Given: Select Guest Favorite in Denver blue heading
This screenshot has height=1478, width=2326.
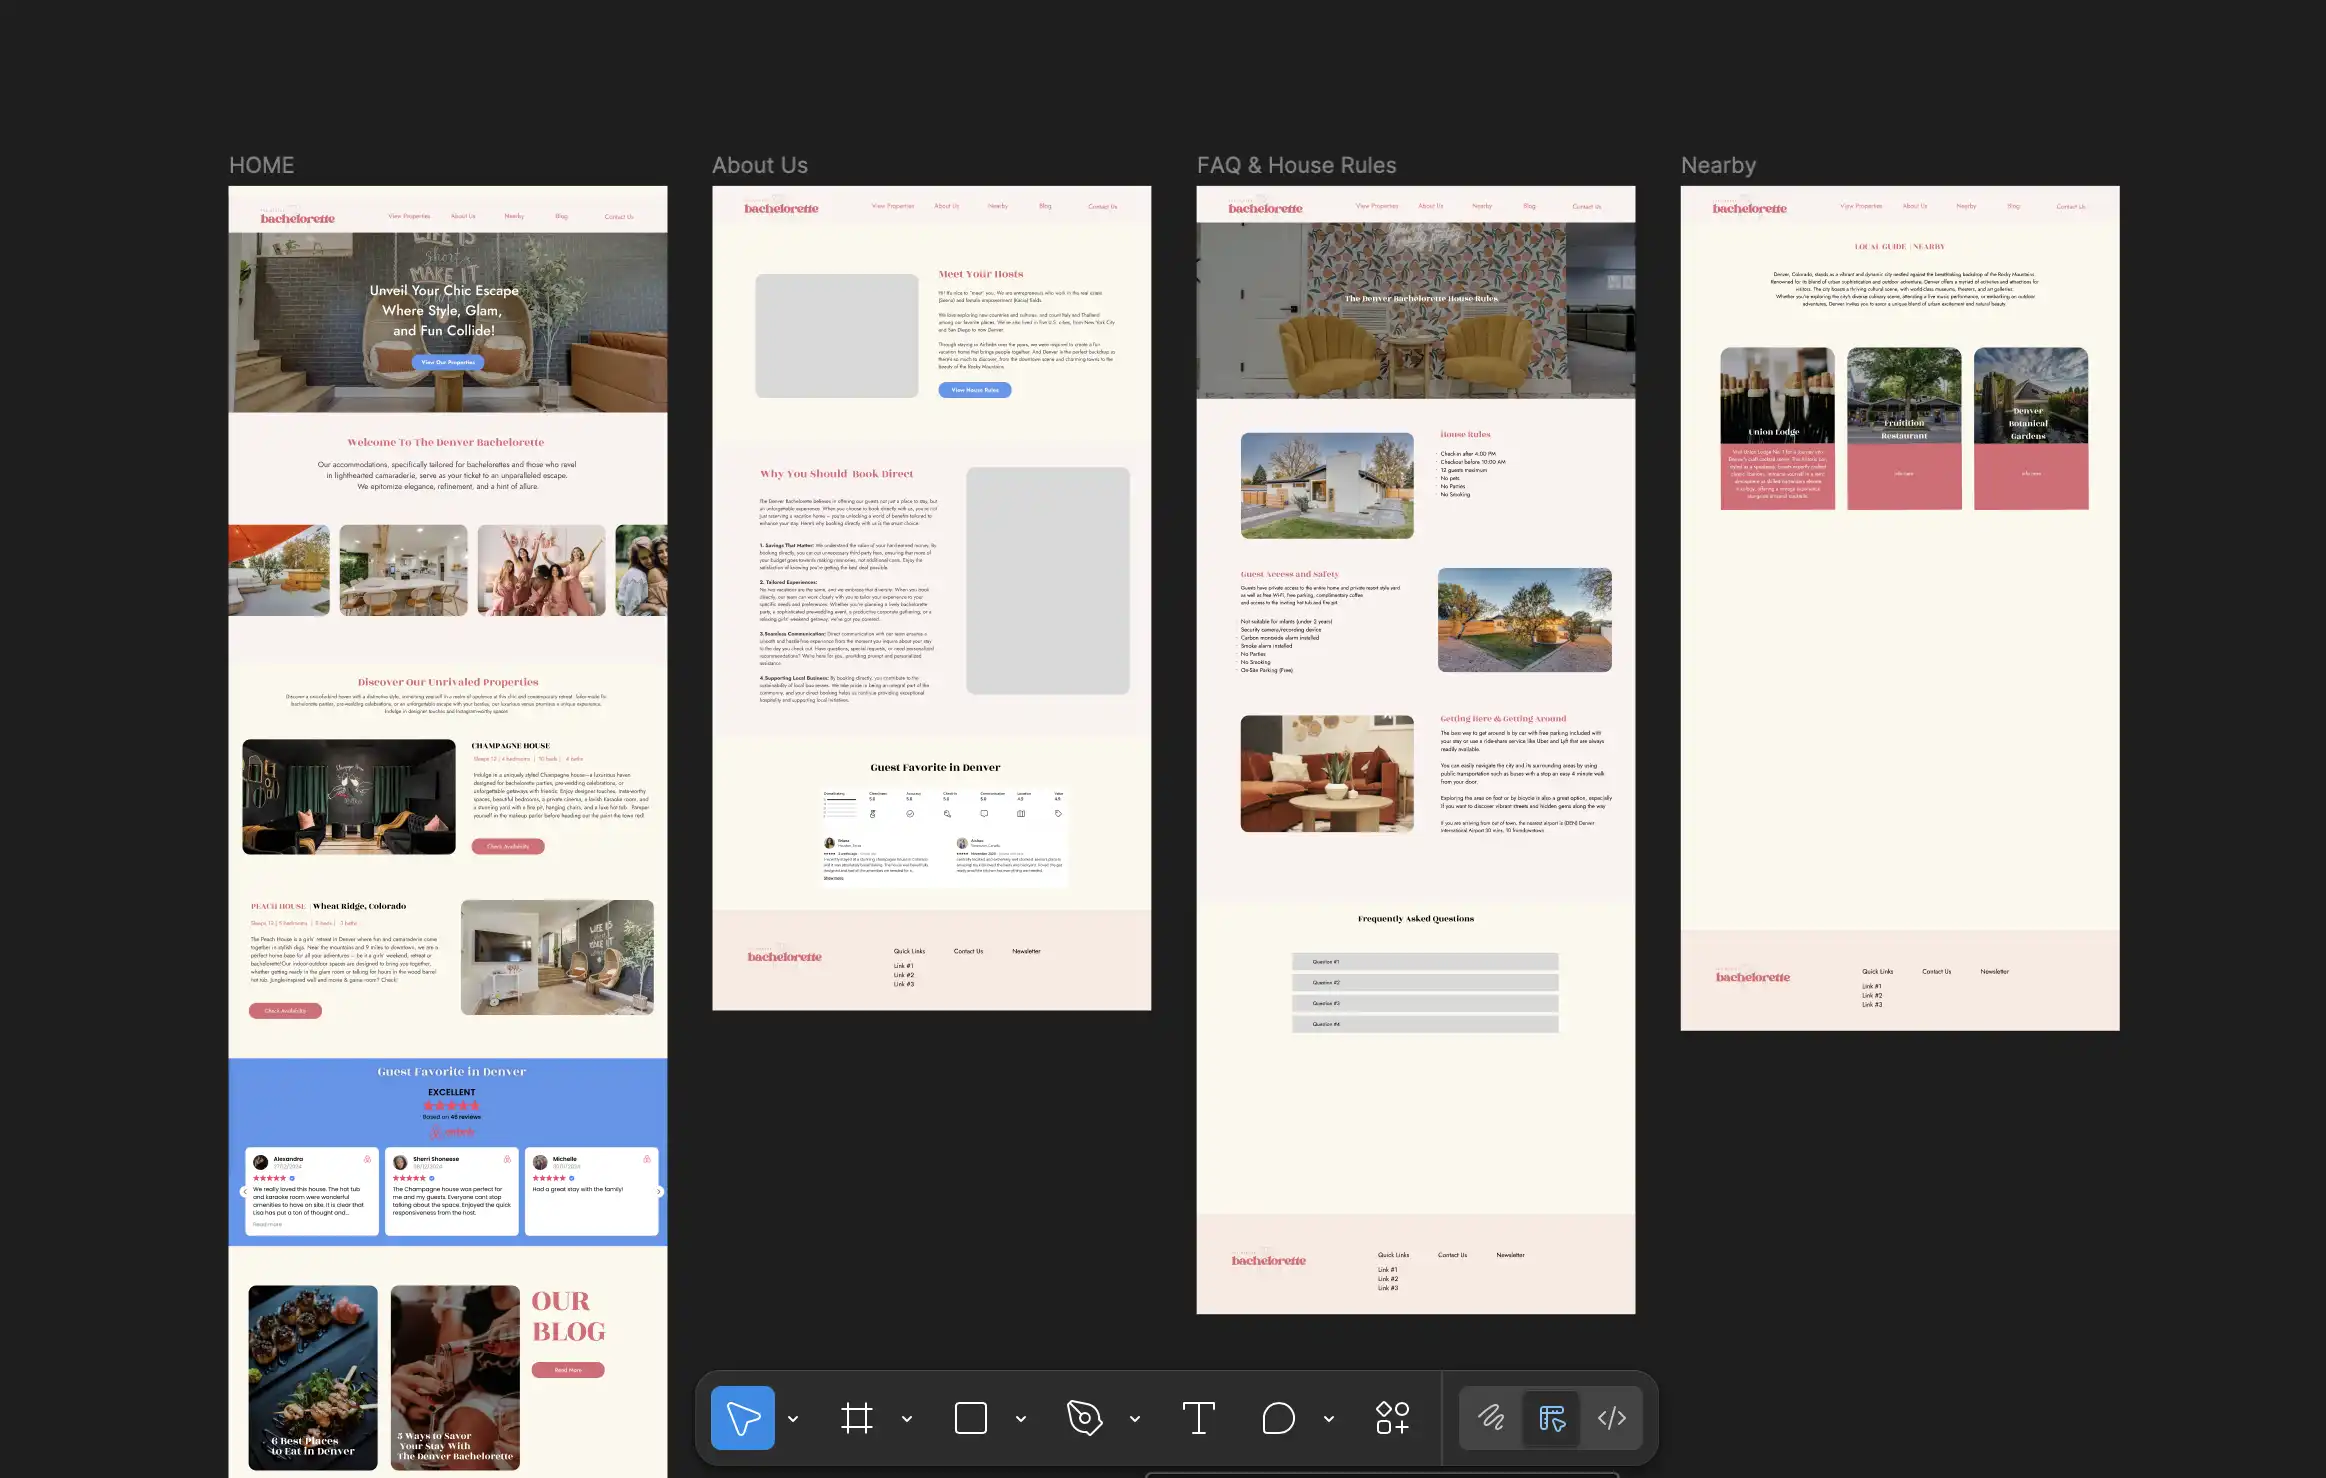Looking at the screenshot, I should click(x=452, y=1072).
